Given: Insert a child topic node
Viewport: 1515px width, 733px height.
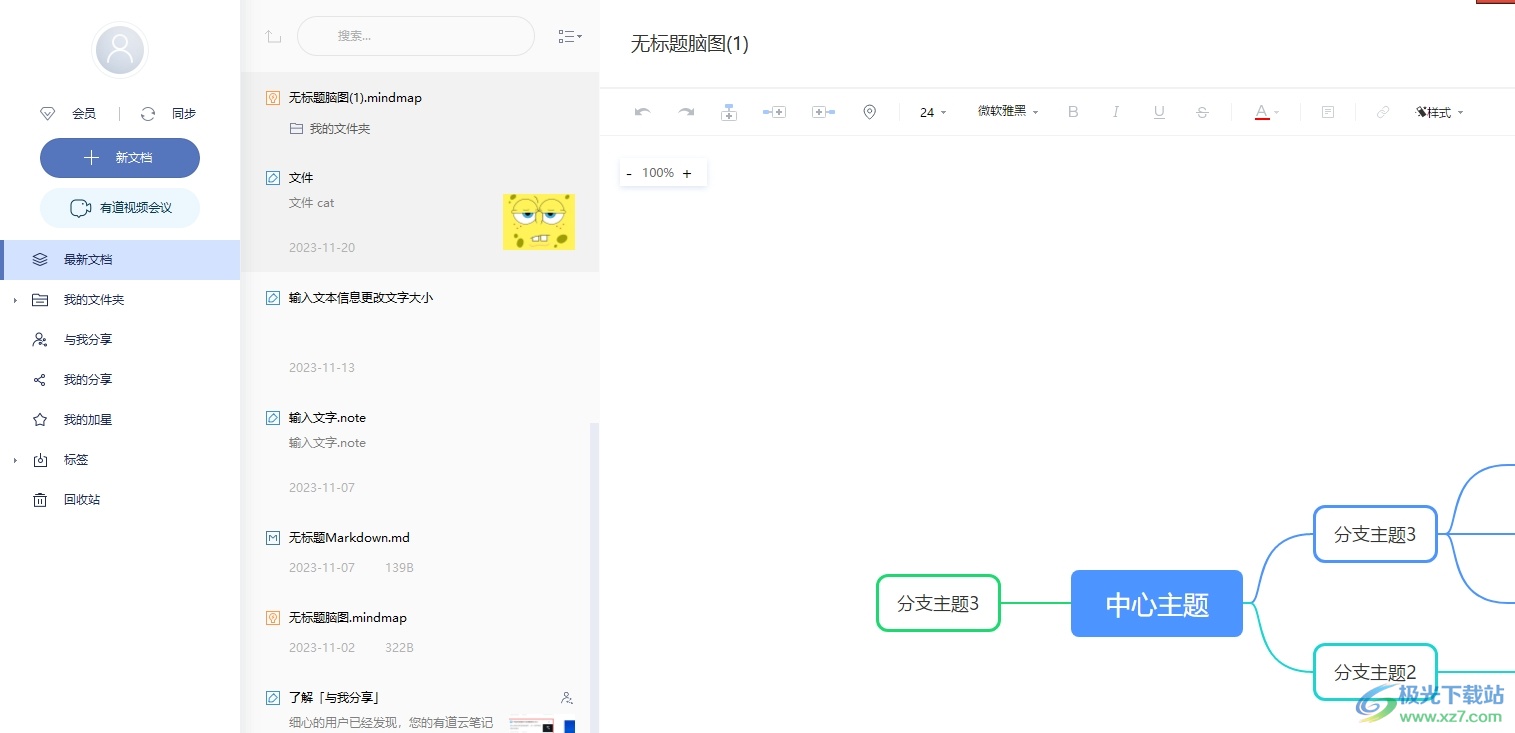Looking at the screenshot, I should [729, 112].
